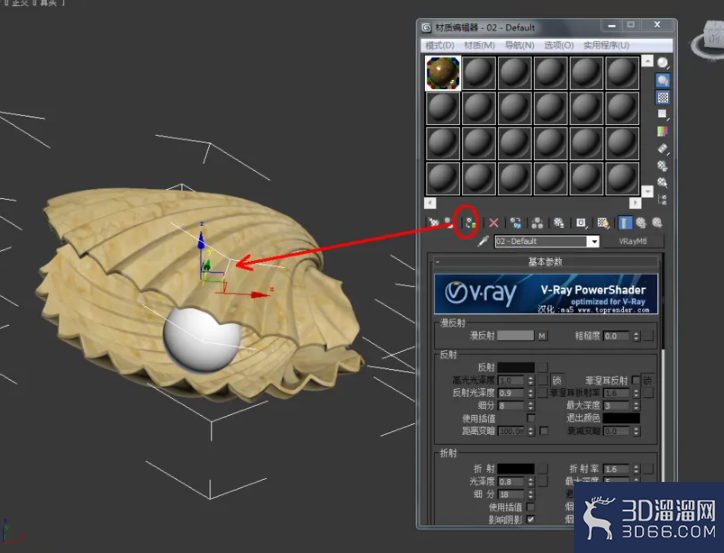Click the Make Preview icon
The image size is (724, 553).
click(x=663, y=148)
